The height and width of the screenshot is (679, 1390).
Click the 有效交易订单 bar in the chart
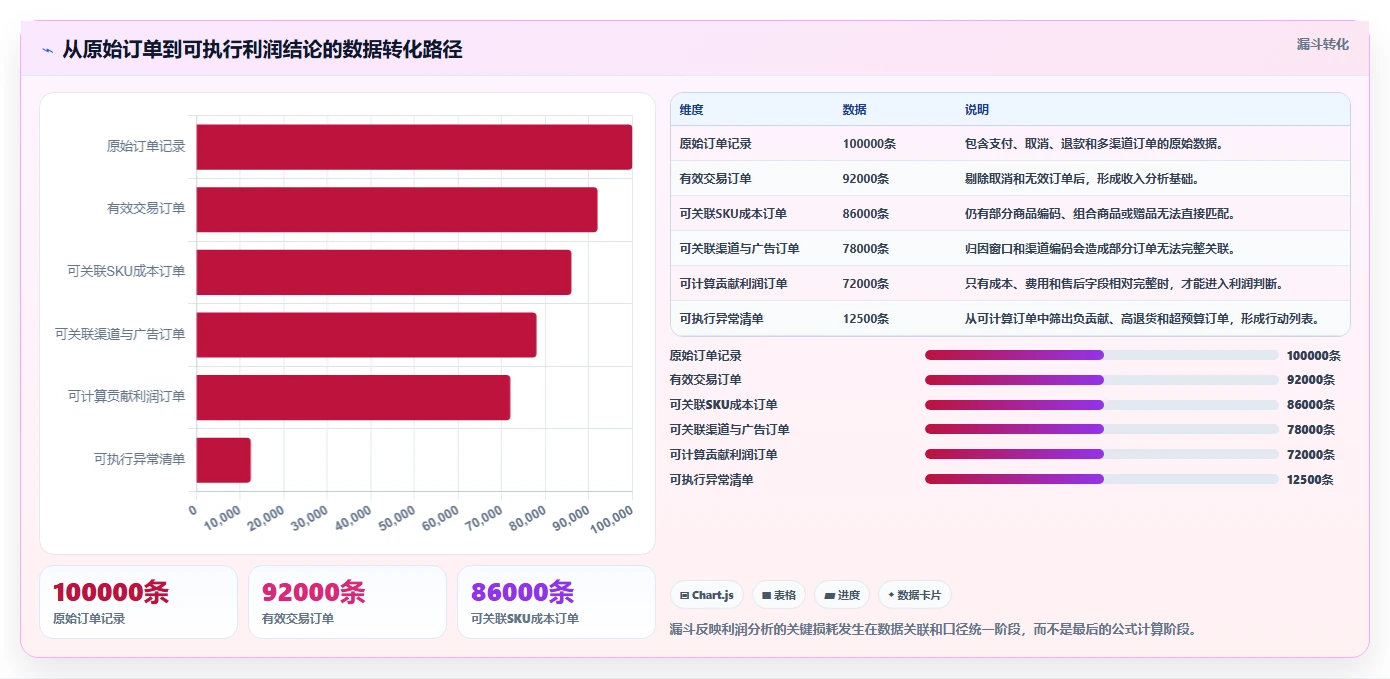point(397,209)
